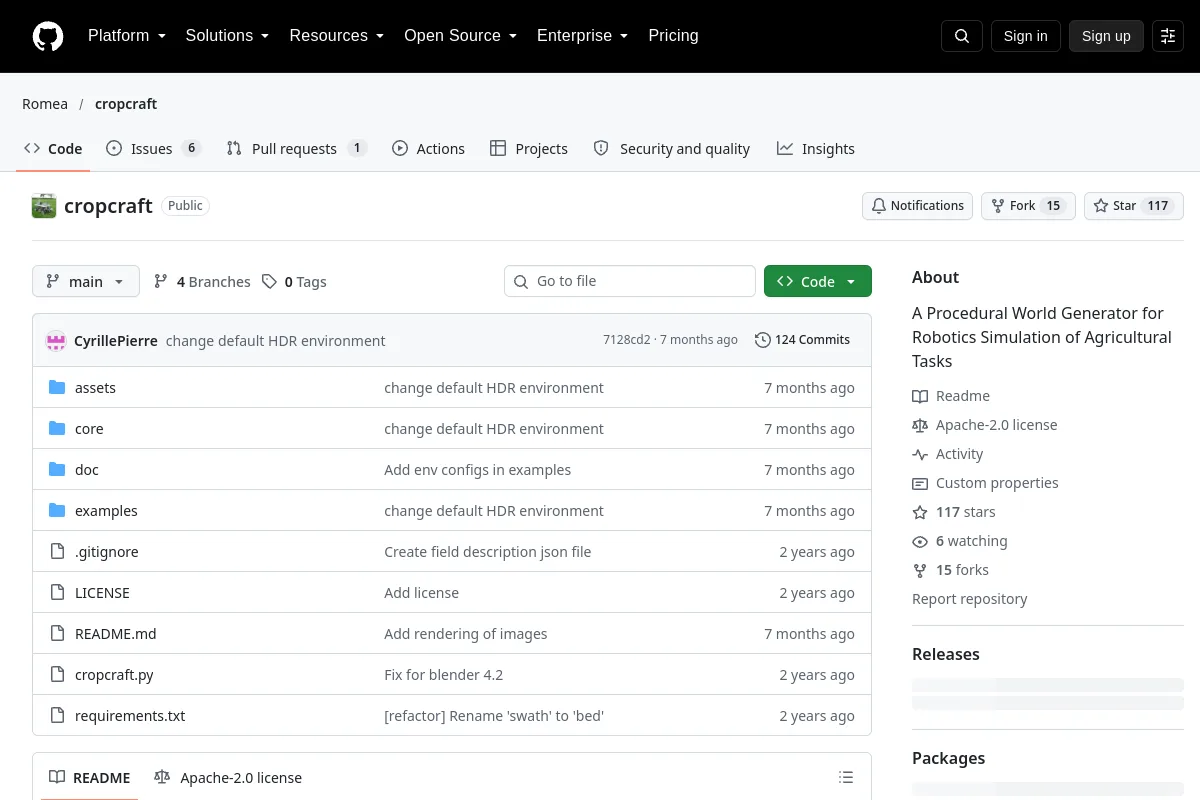The image size is (1200, 800).
Task: Open 'Fix for blender 4.2' commit message
Action: click(444, 675)
